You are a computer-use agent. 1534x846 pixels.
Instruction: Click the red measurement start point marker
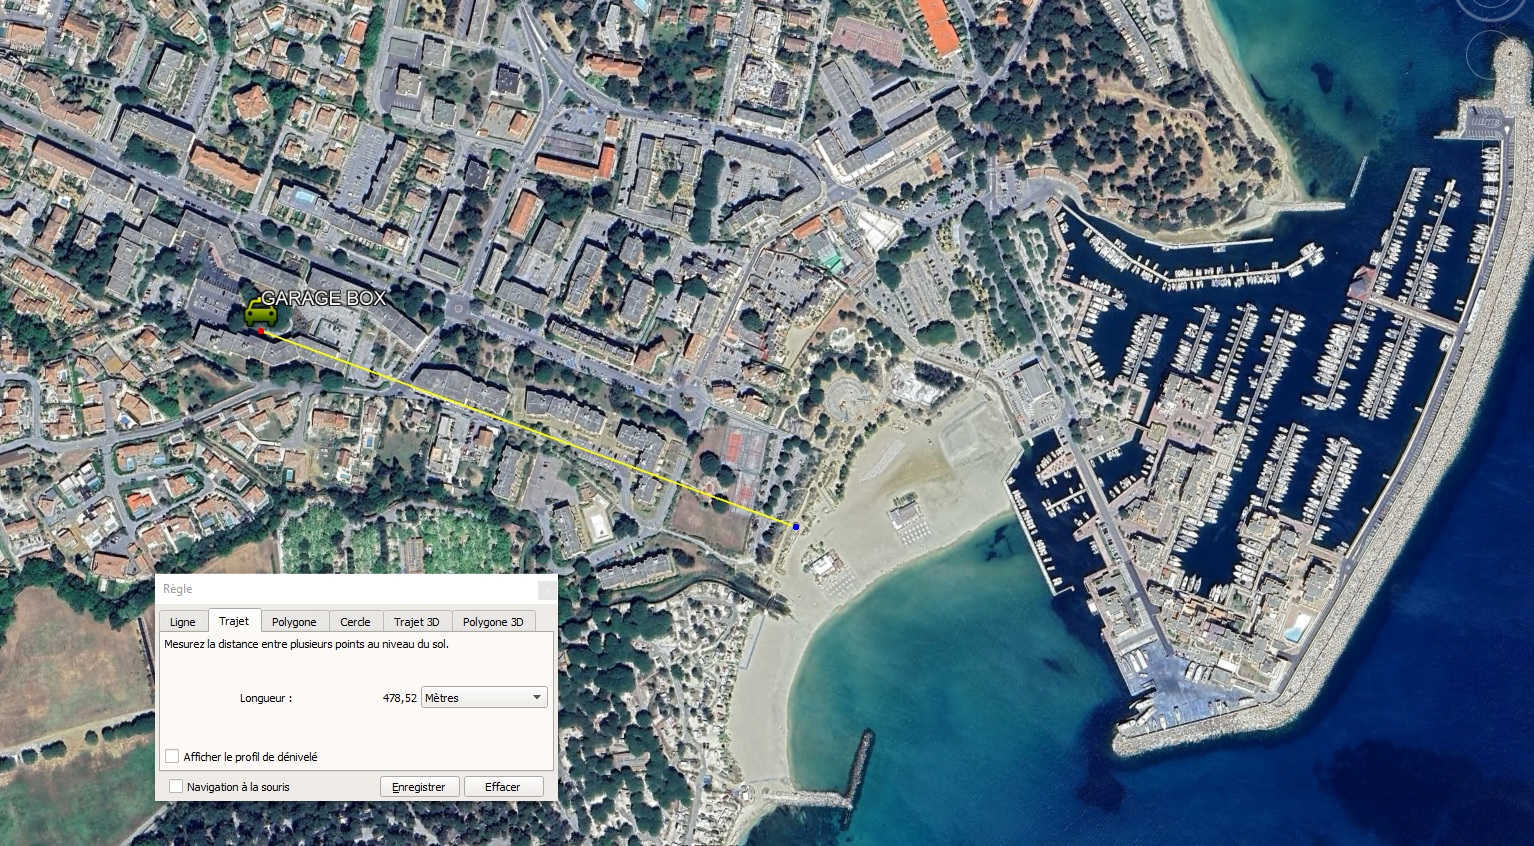pyautogui.click(x=260, y=330)
